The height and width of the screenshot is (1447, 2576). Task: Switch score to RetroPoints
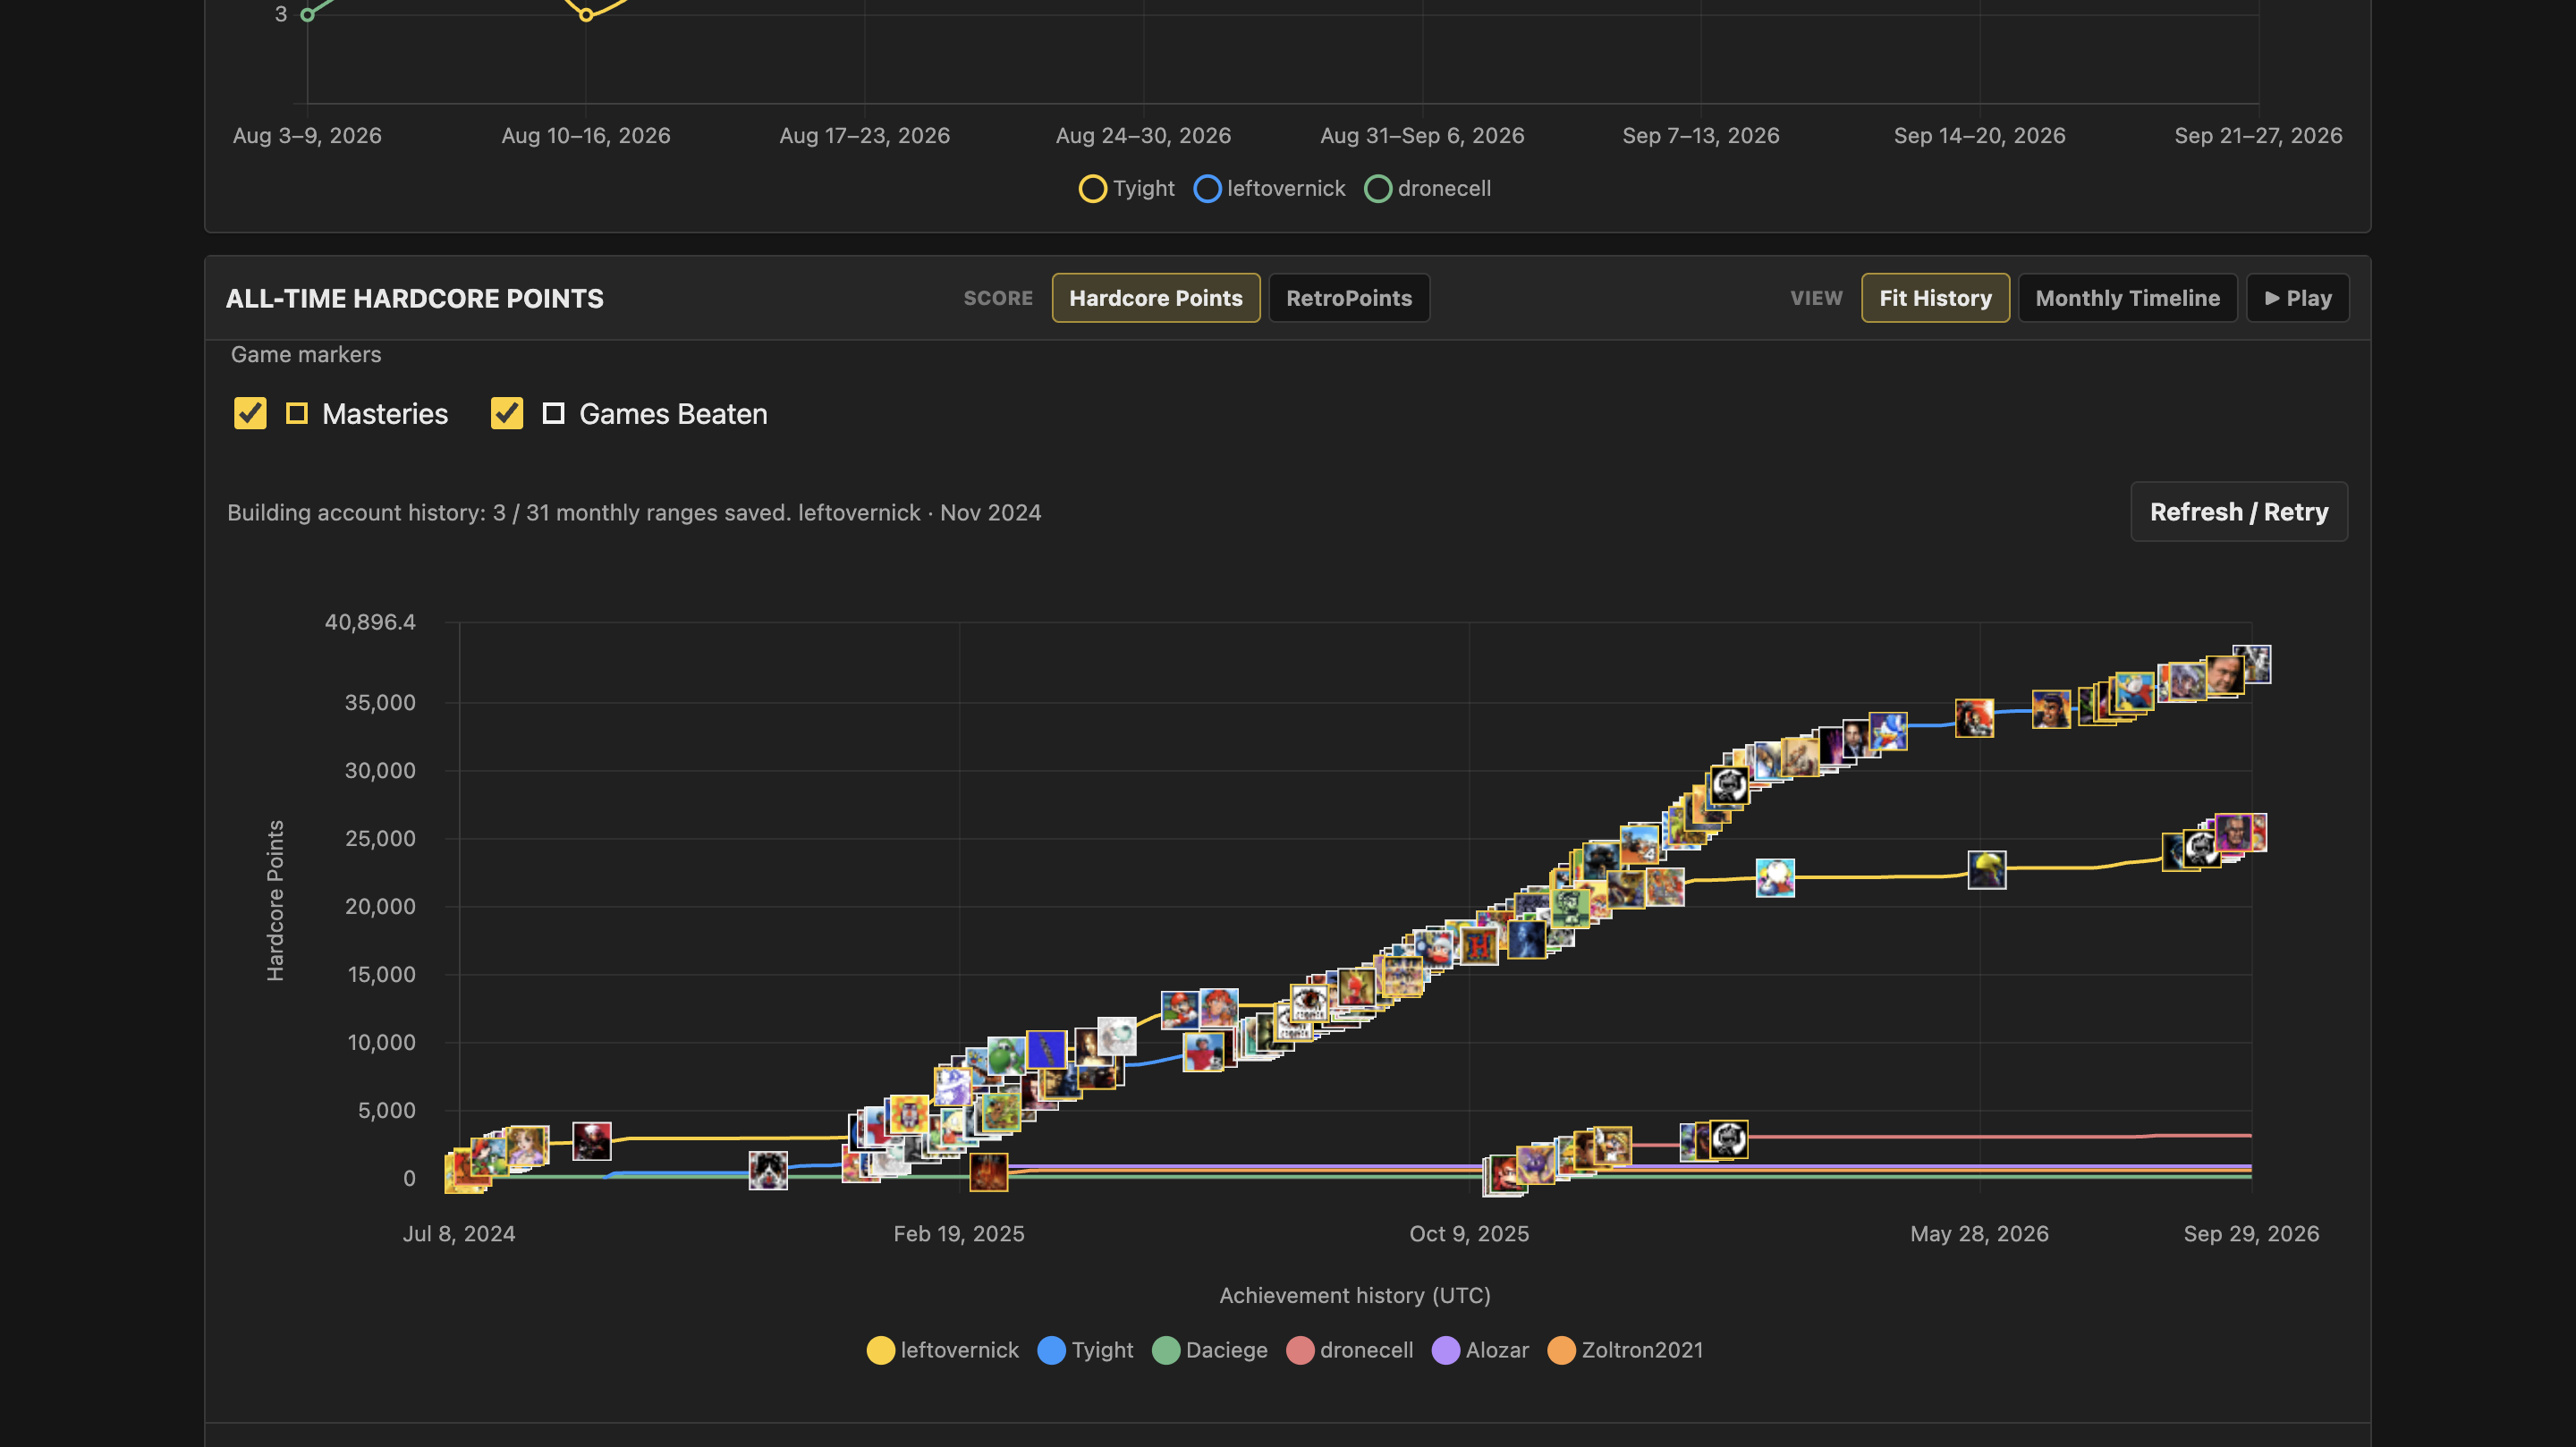(1349, 298)
